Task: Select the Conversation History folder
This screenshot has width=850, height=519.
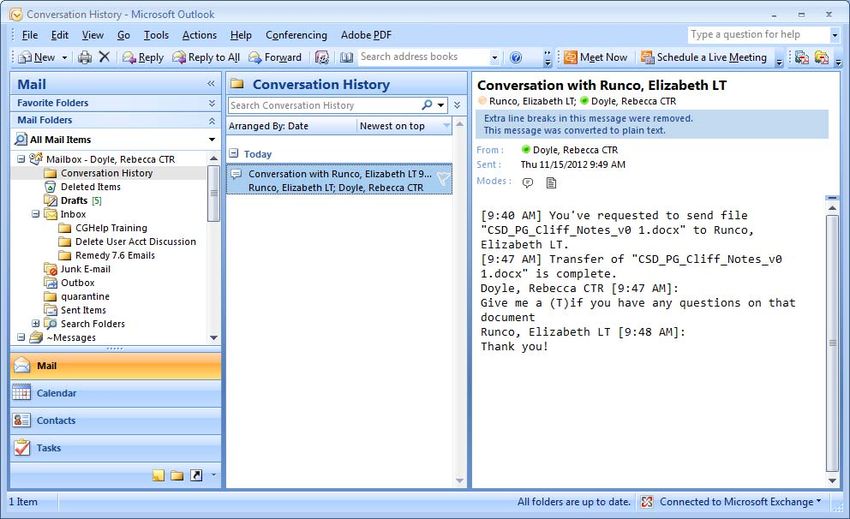Action: point(106,173)
